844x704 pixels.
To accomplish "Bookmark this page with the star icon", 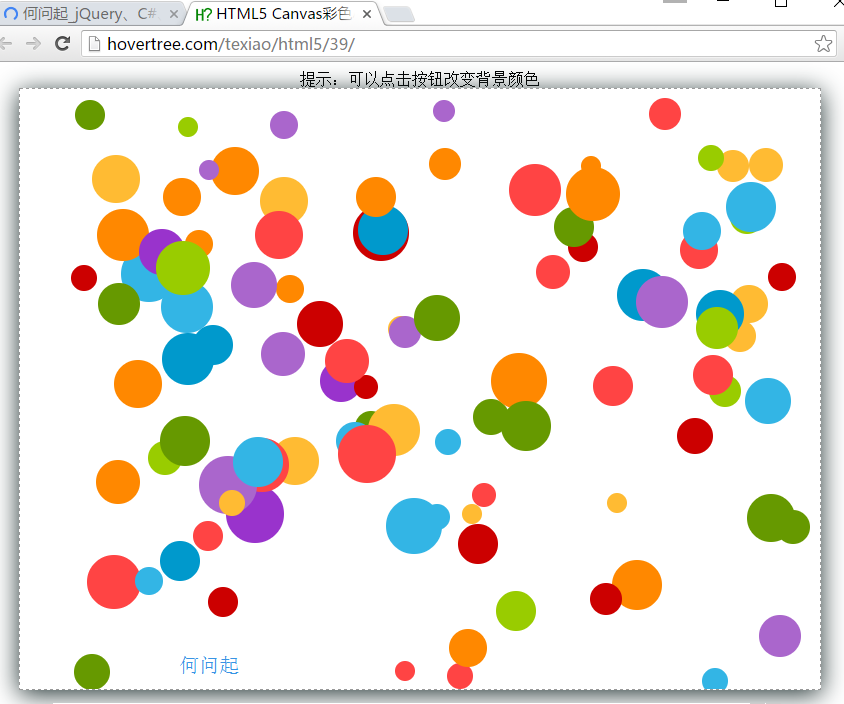I will click(823, 43).
